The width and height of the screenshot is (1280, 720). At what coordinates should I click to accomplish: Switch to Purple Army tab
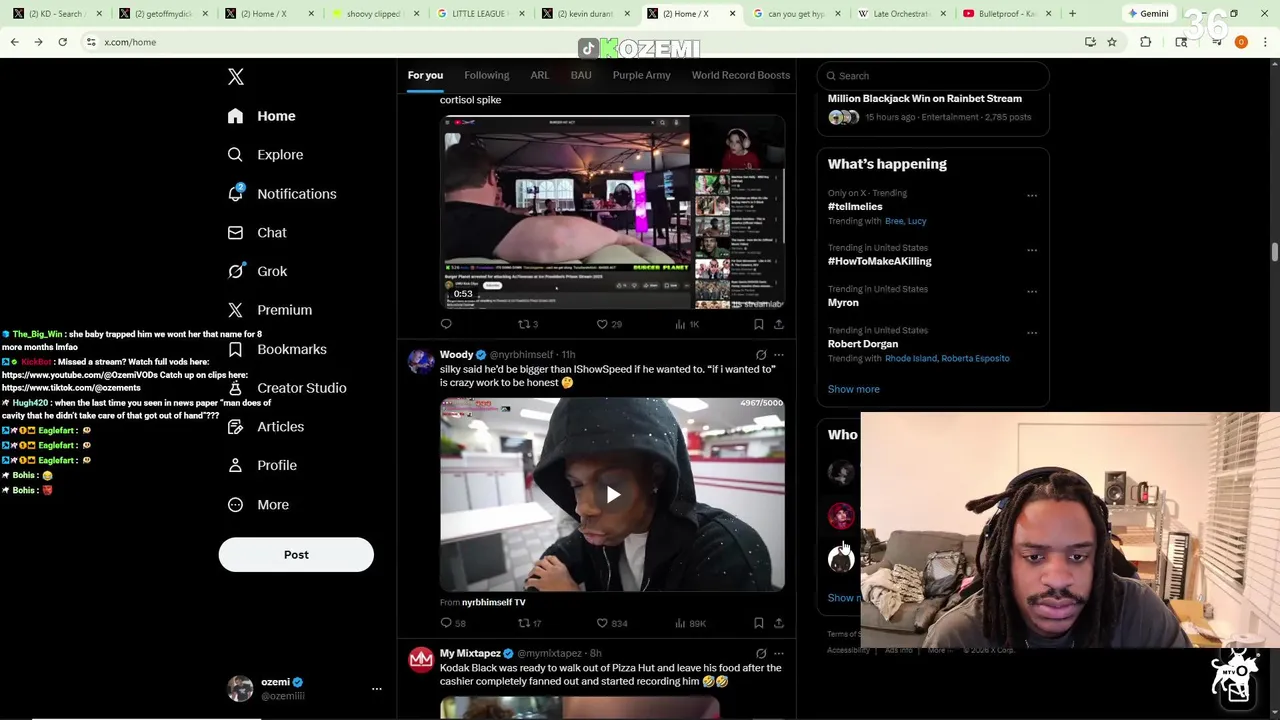tap(642, 75)
